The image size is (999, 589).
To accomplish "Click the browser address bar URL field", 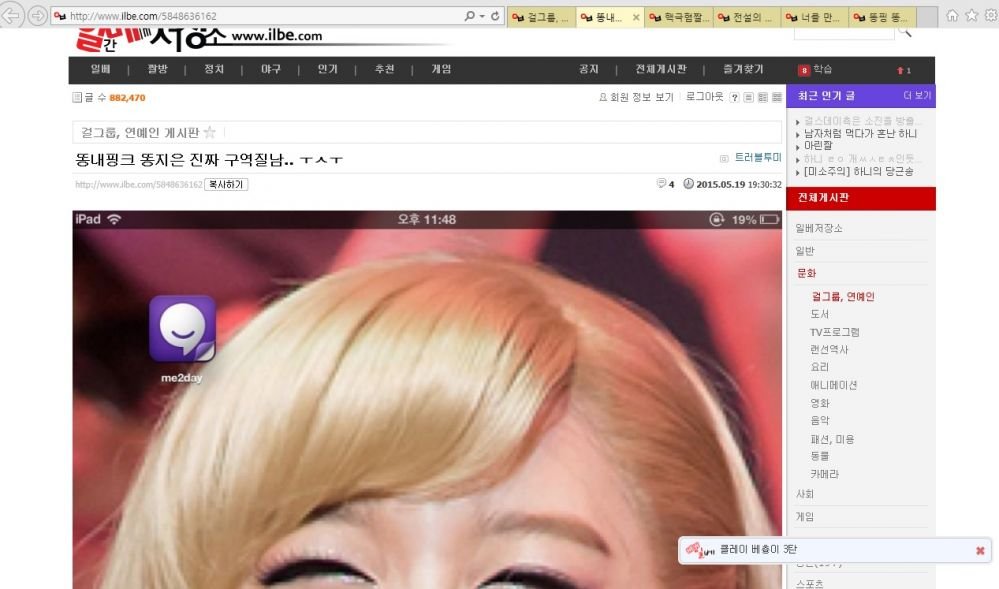I will tap(255, 16).
